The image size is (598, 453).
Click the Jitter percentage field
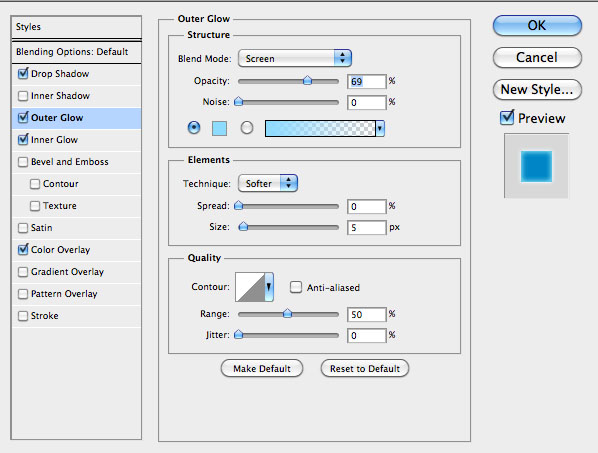(367, 336)
